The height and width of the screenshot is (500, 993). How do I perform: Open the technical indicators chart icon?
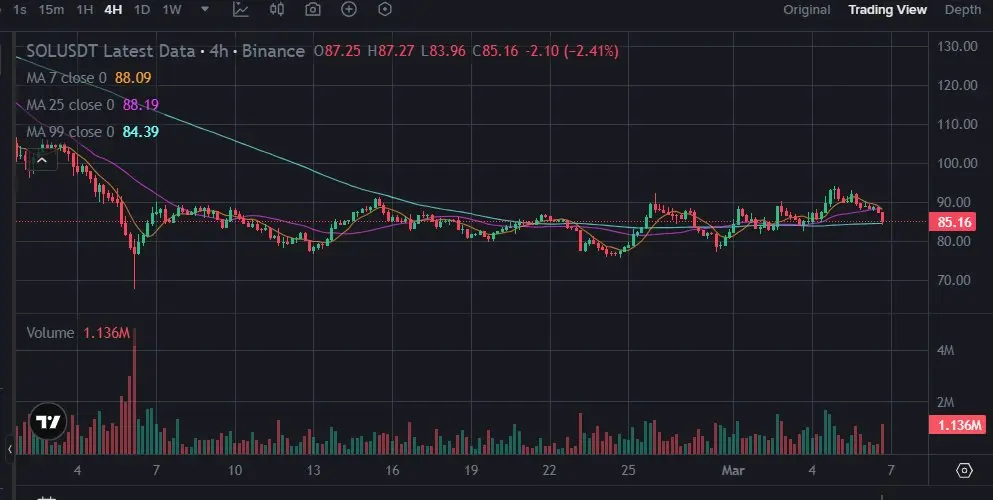click(241, 10)
